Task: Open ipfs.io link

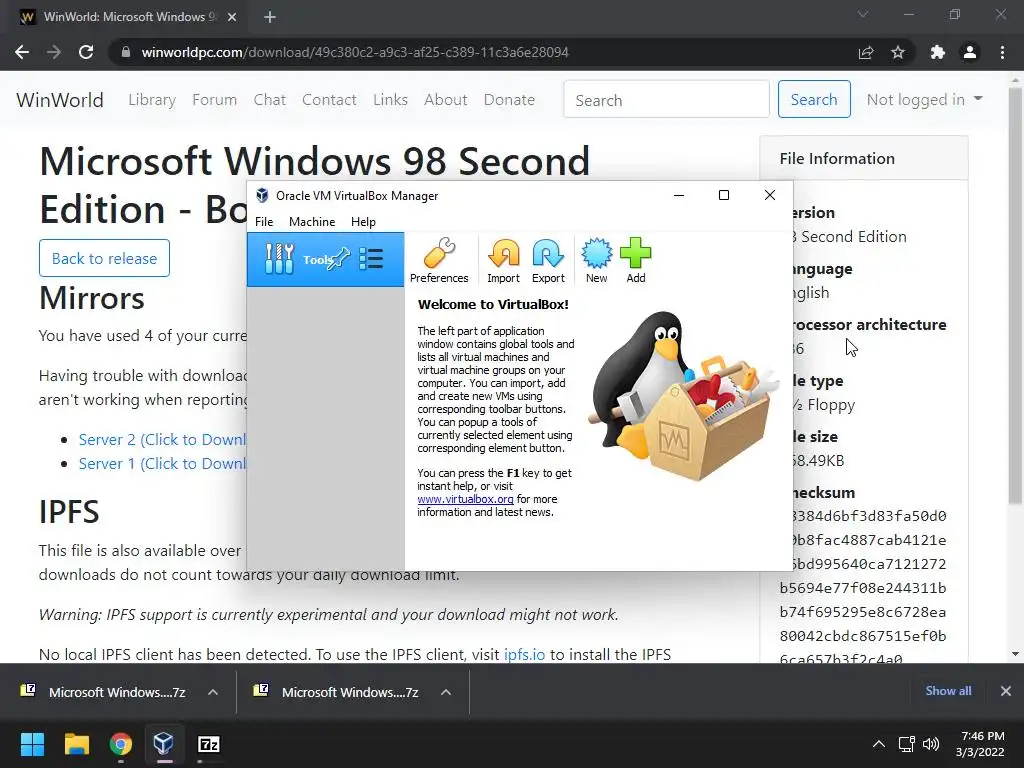Action: click(524, 654)
